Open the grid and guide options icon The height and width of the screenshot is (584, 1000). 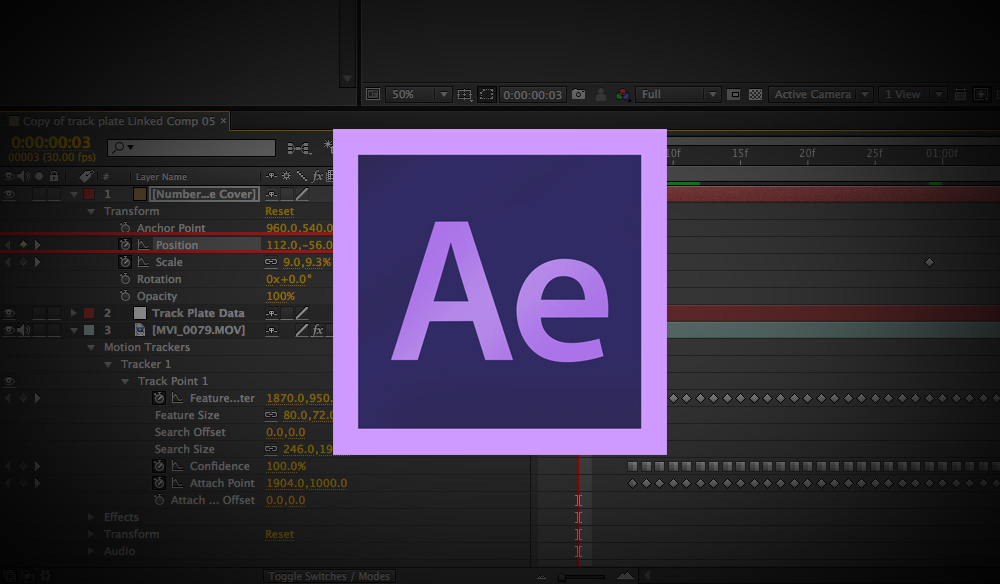tap(465, 94)
